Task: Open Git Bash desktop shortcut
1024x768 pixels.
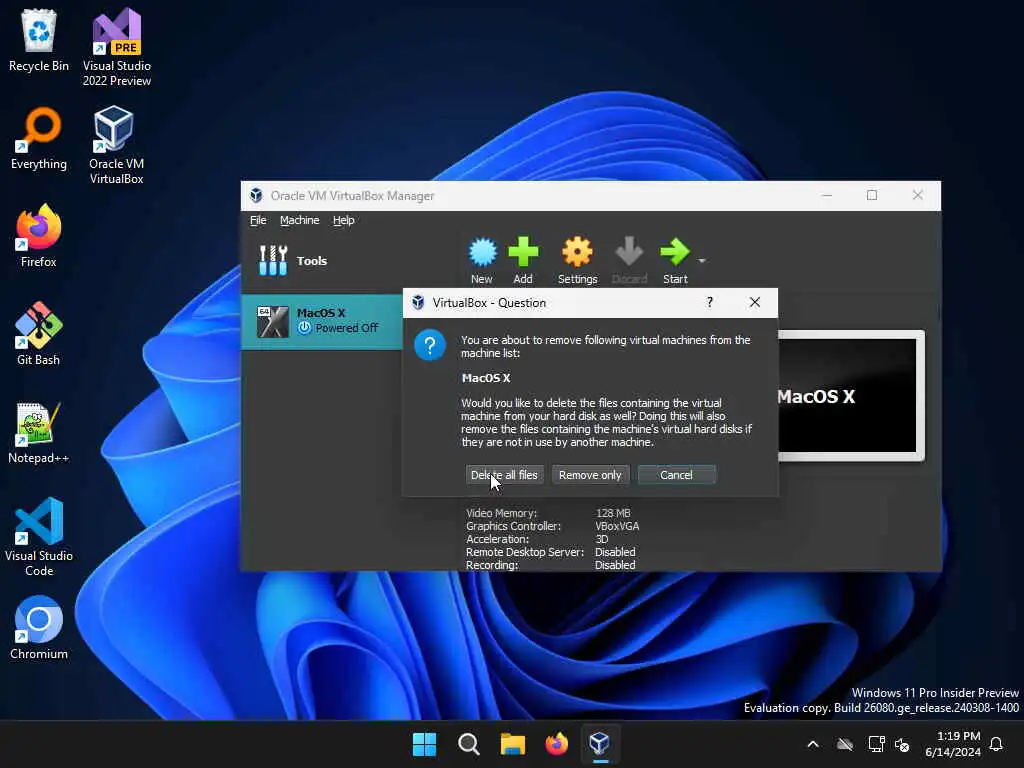Action: click(39, 334)
